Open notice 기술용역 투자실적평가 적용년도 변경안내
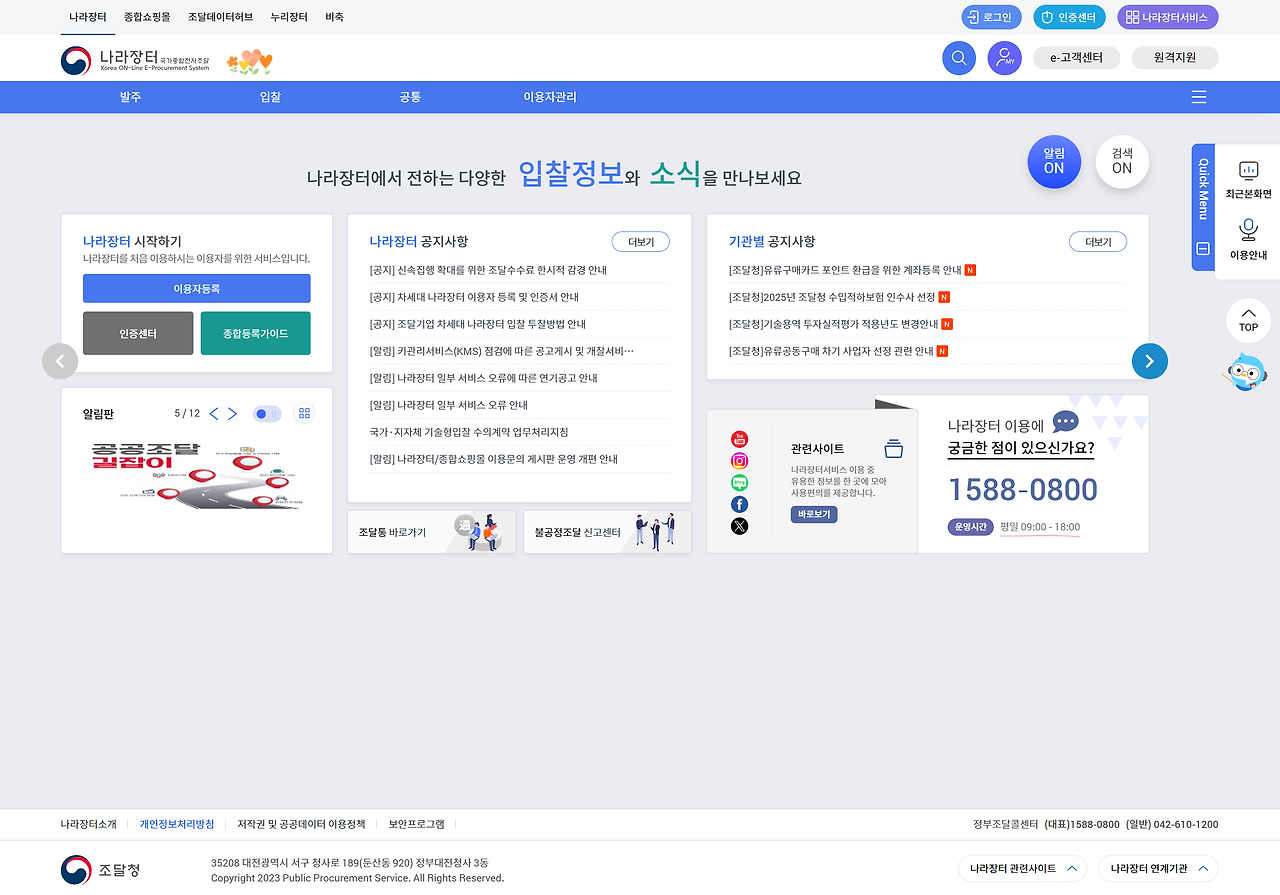 point(834,324)
